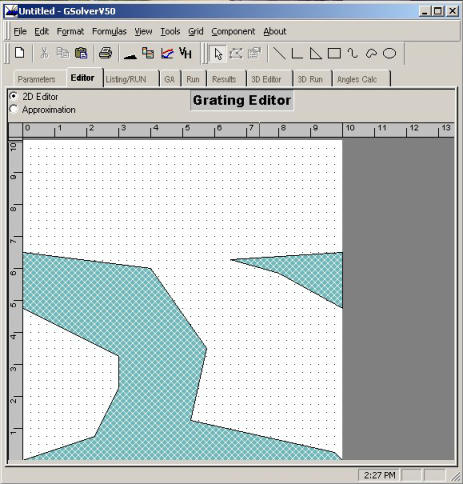Switch to the Parameters tab
The width and height of the screenshot is (463, 484).
tap(36, 79)
